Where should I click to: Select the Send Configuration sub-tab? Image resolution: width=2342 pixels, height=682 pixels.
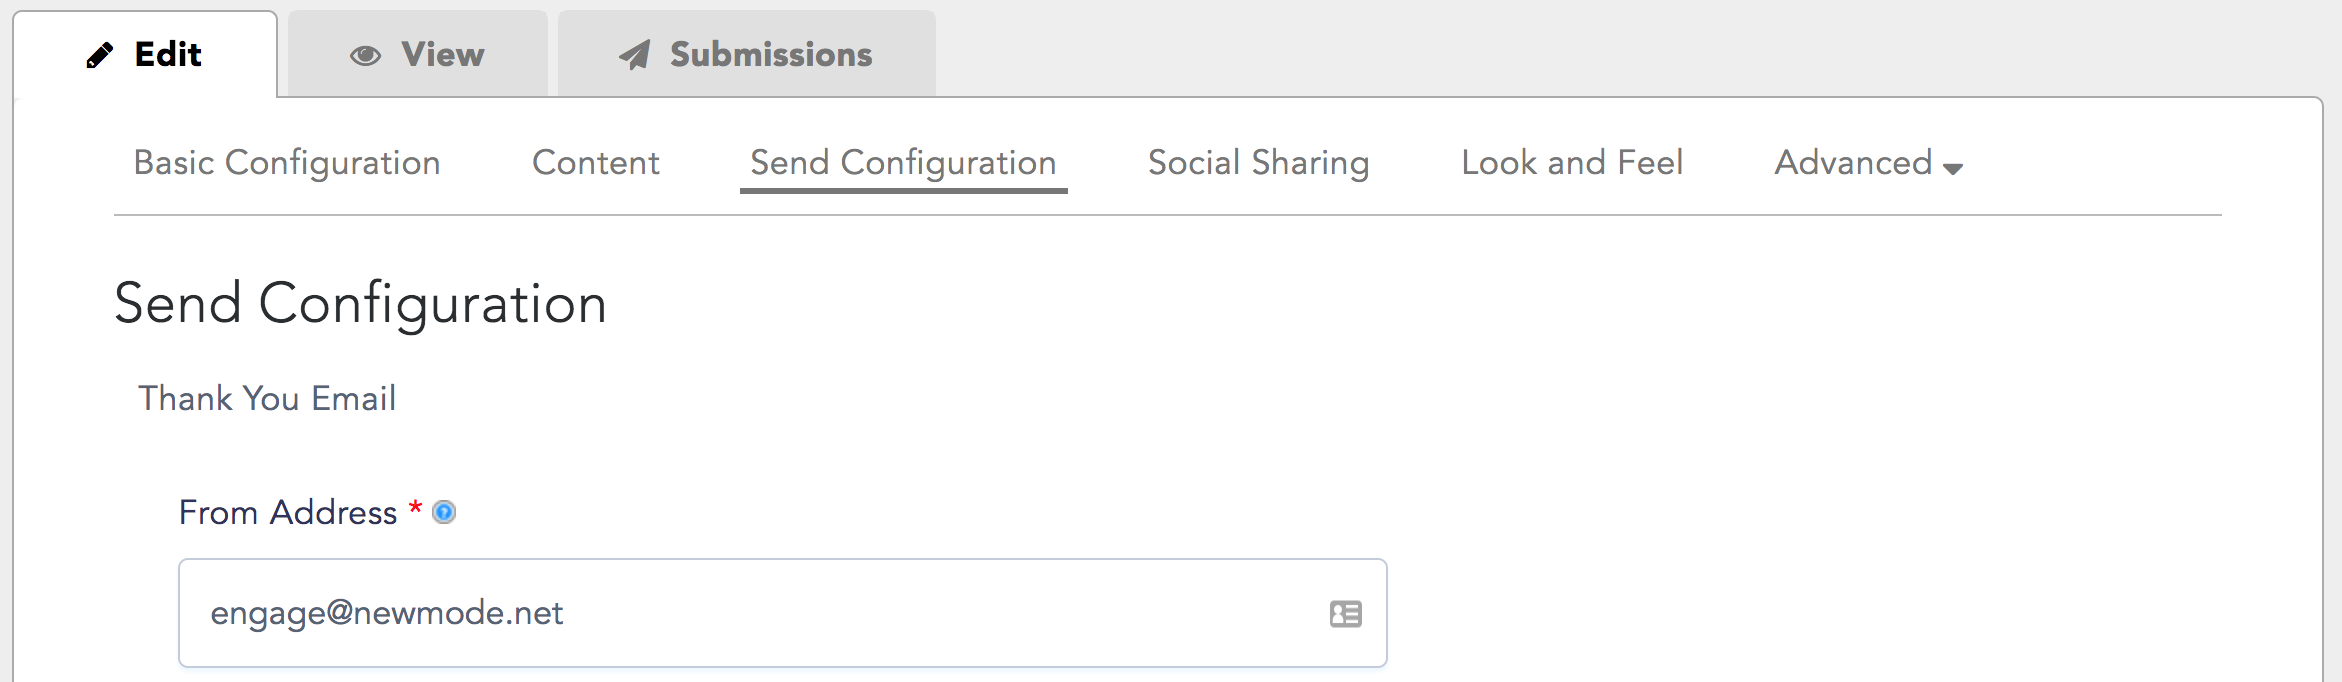coord(904,163)
